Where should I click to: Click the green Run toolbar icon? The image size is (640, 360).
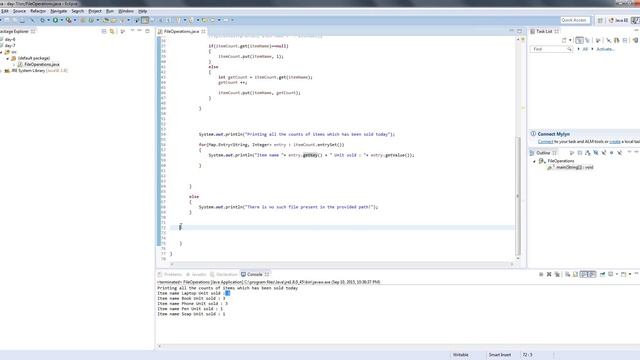point(55,20)
